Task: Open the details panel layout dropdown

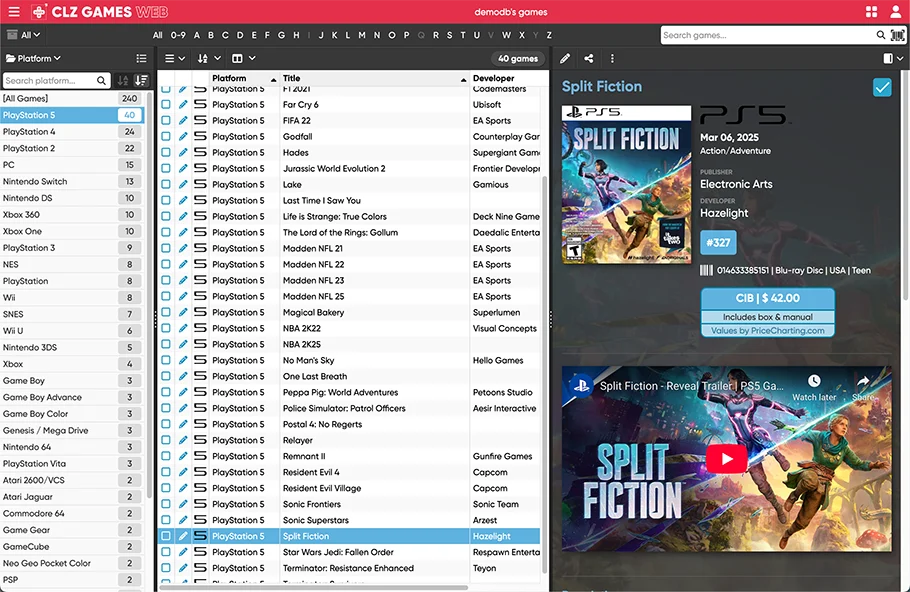Action: click(x=893, y=58)
